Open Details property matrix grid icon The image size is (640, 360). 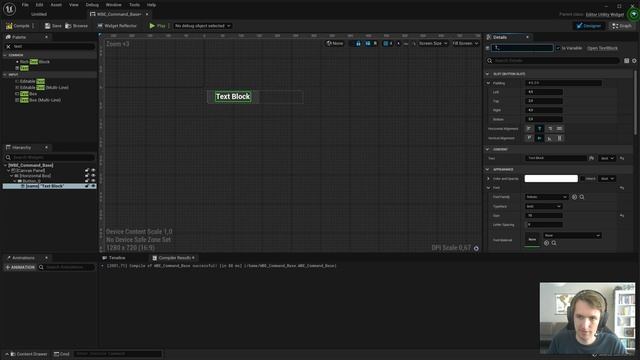pyautogui.click(x=627, y=61)
